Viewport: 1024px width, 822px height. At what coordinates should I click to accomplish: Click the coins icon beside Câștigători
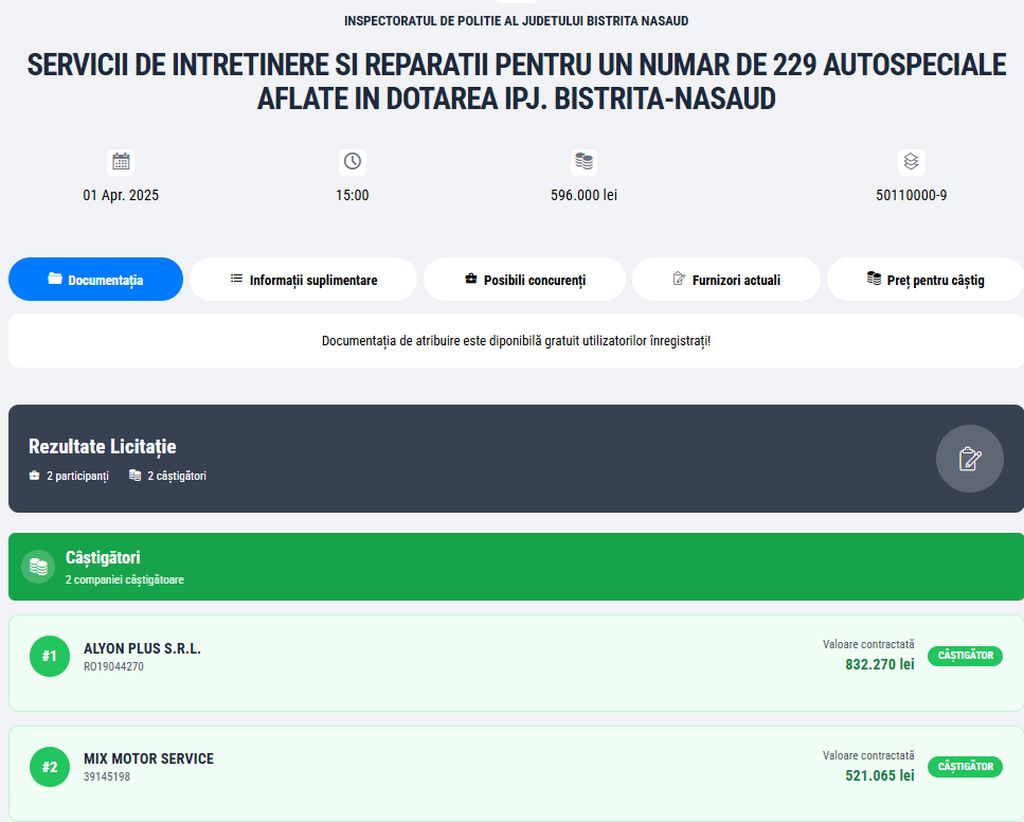[38, 567]
